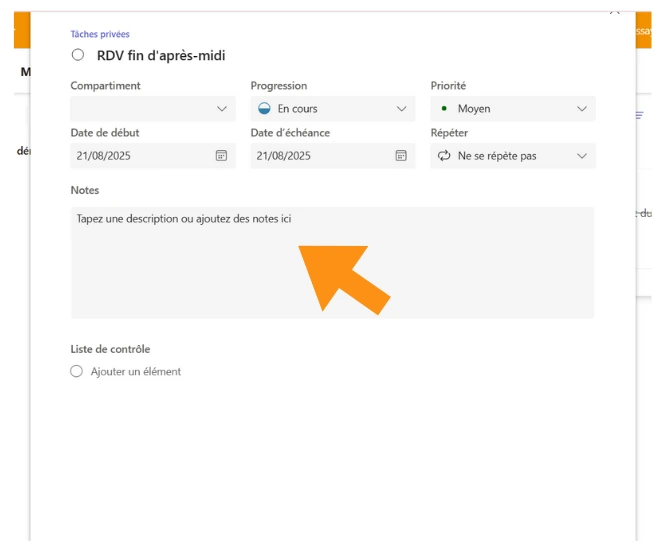Open the Priorité dropdown chevron
This screenshot has width=665, height=542.
point(582,109)
